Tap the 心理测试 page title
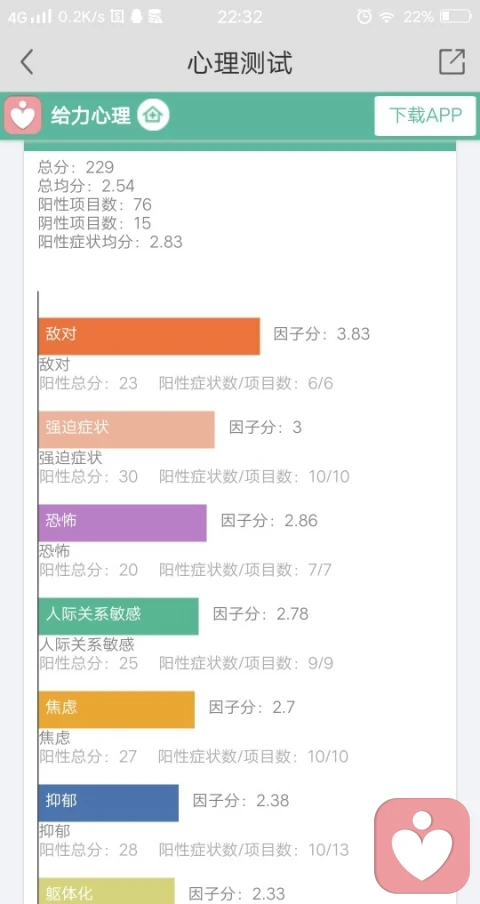Screen dimensions: 480x904 240,62
